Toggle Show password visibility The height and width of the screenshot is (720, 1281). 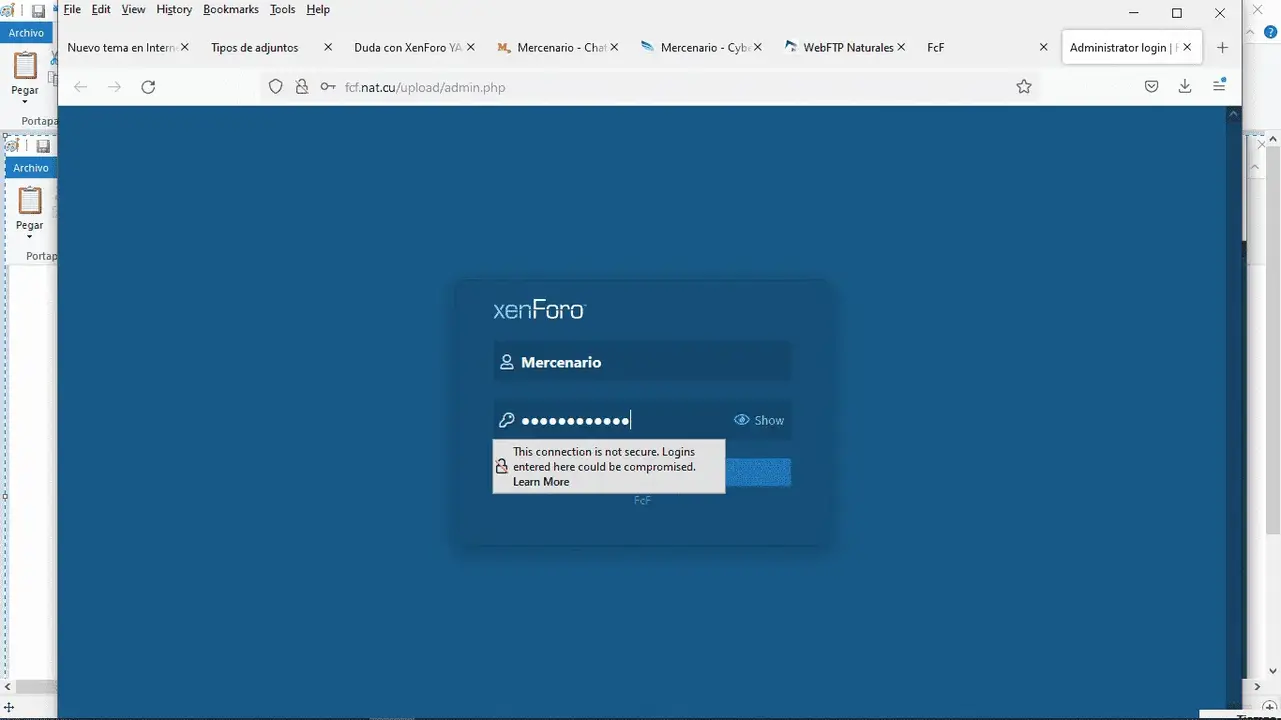click(x=759, y=420)
